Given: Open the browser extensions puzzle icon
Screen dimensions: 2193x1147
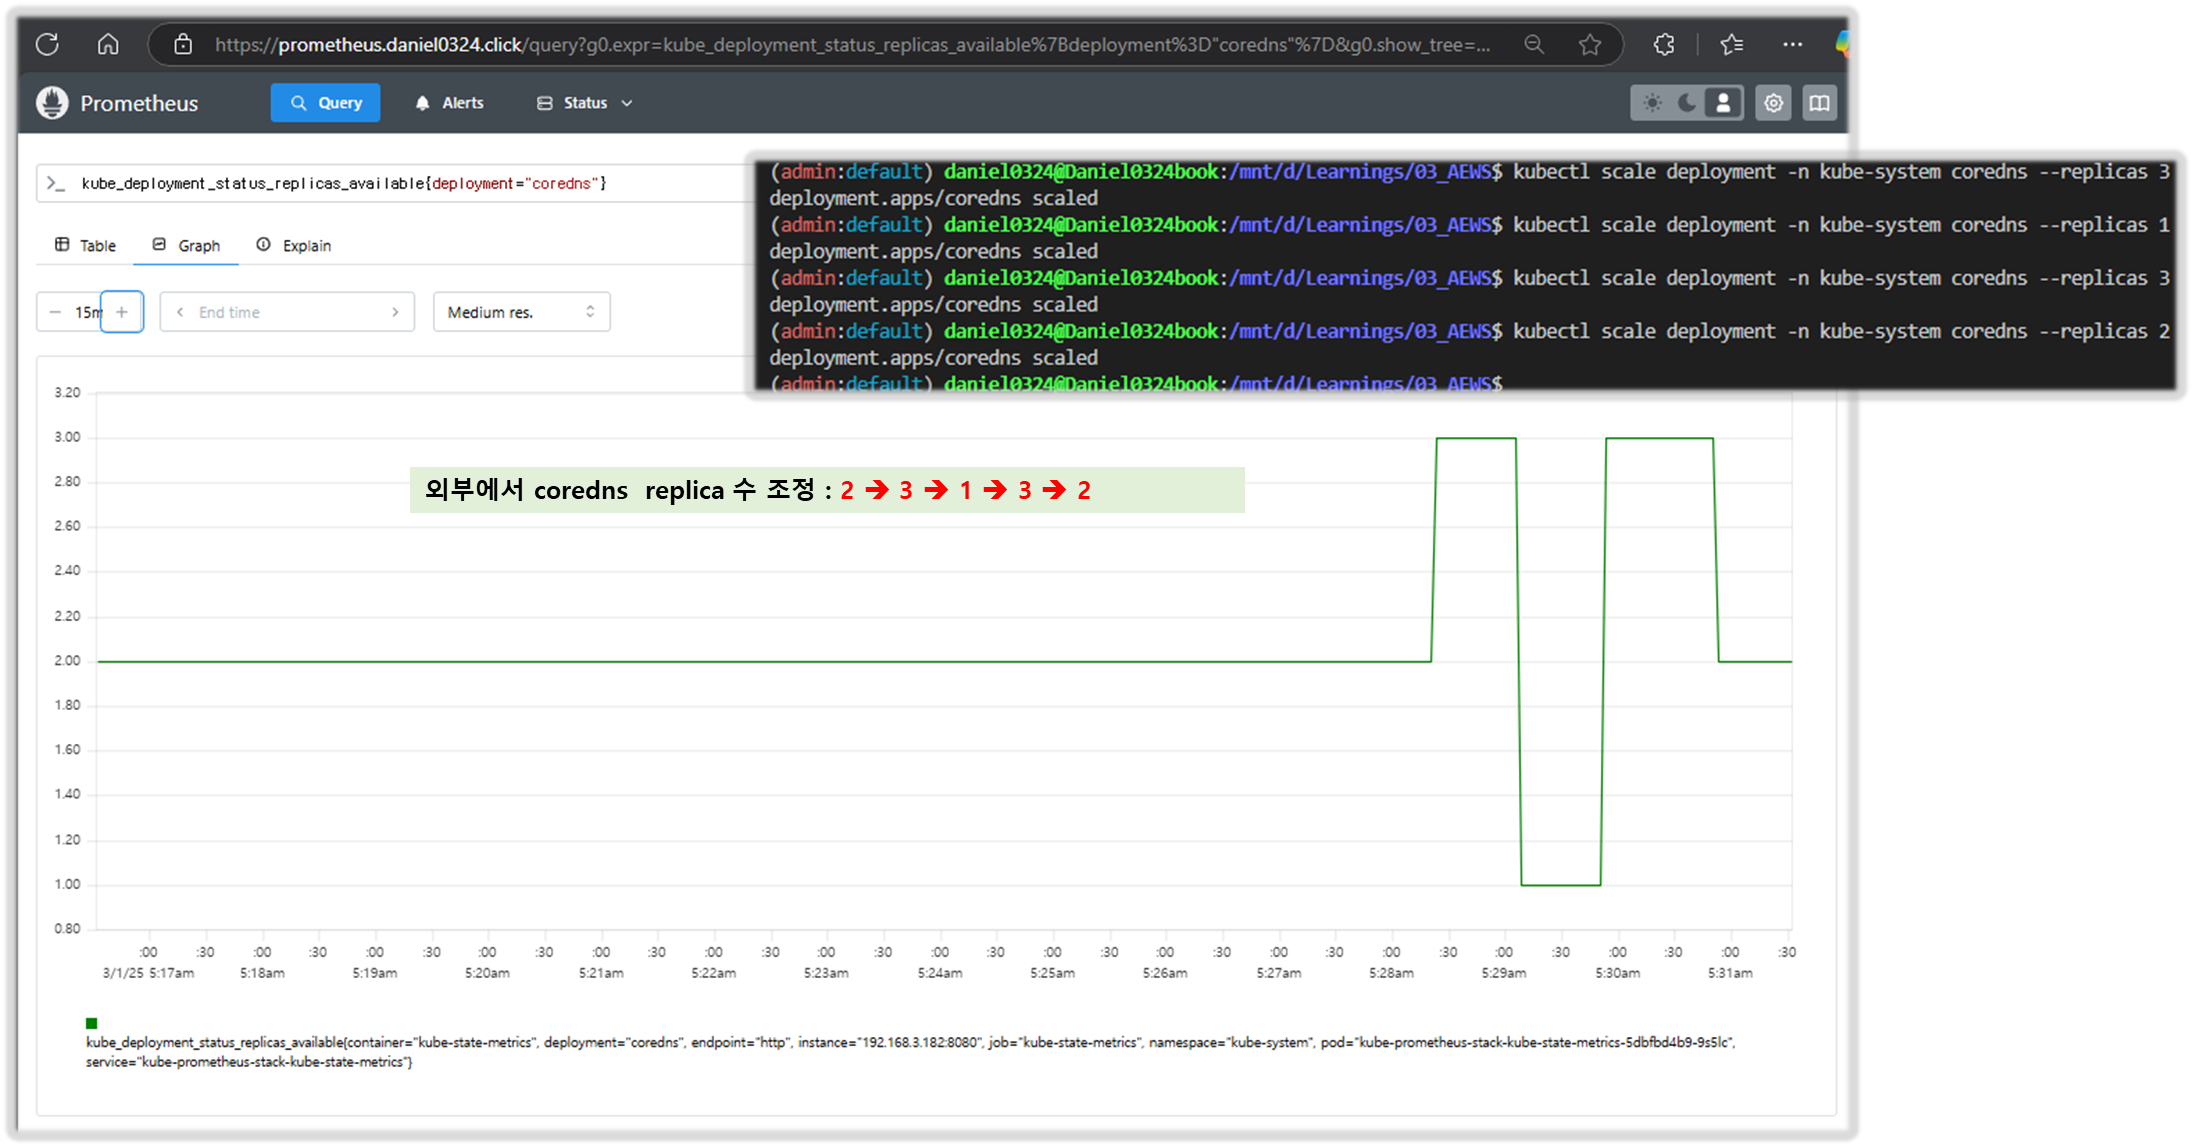Looking at the screenshot, I should tap(1664, 44).
